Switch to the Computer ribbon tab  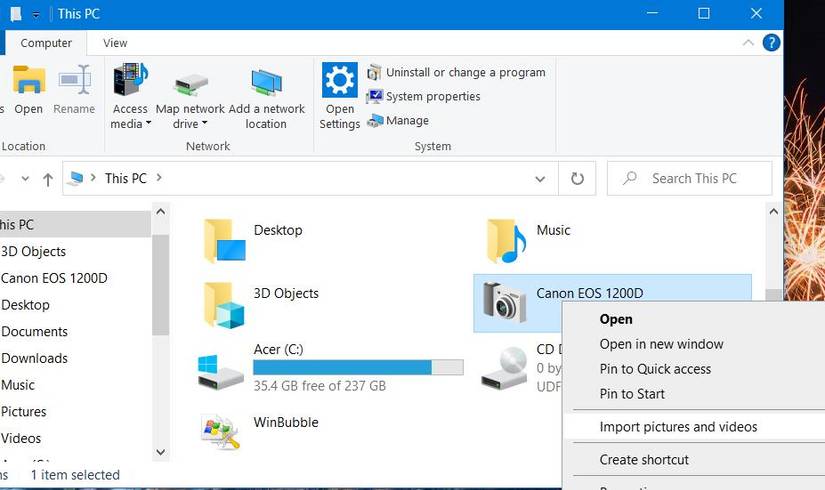pyautogui.click(x=46, y=43)
